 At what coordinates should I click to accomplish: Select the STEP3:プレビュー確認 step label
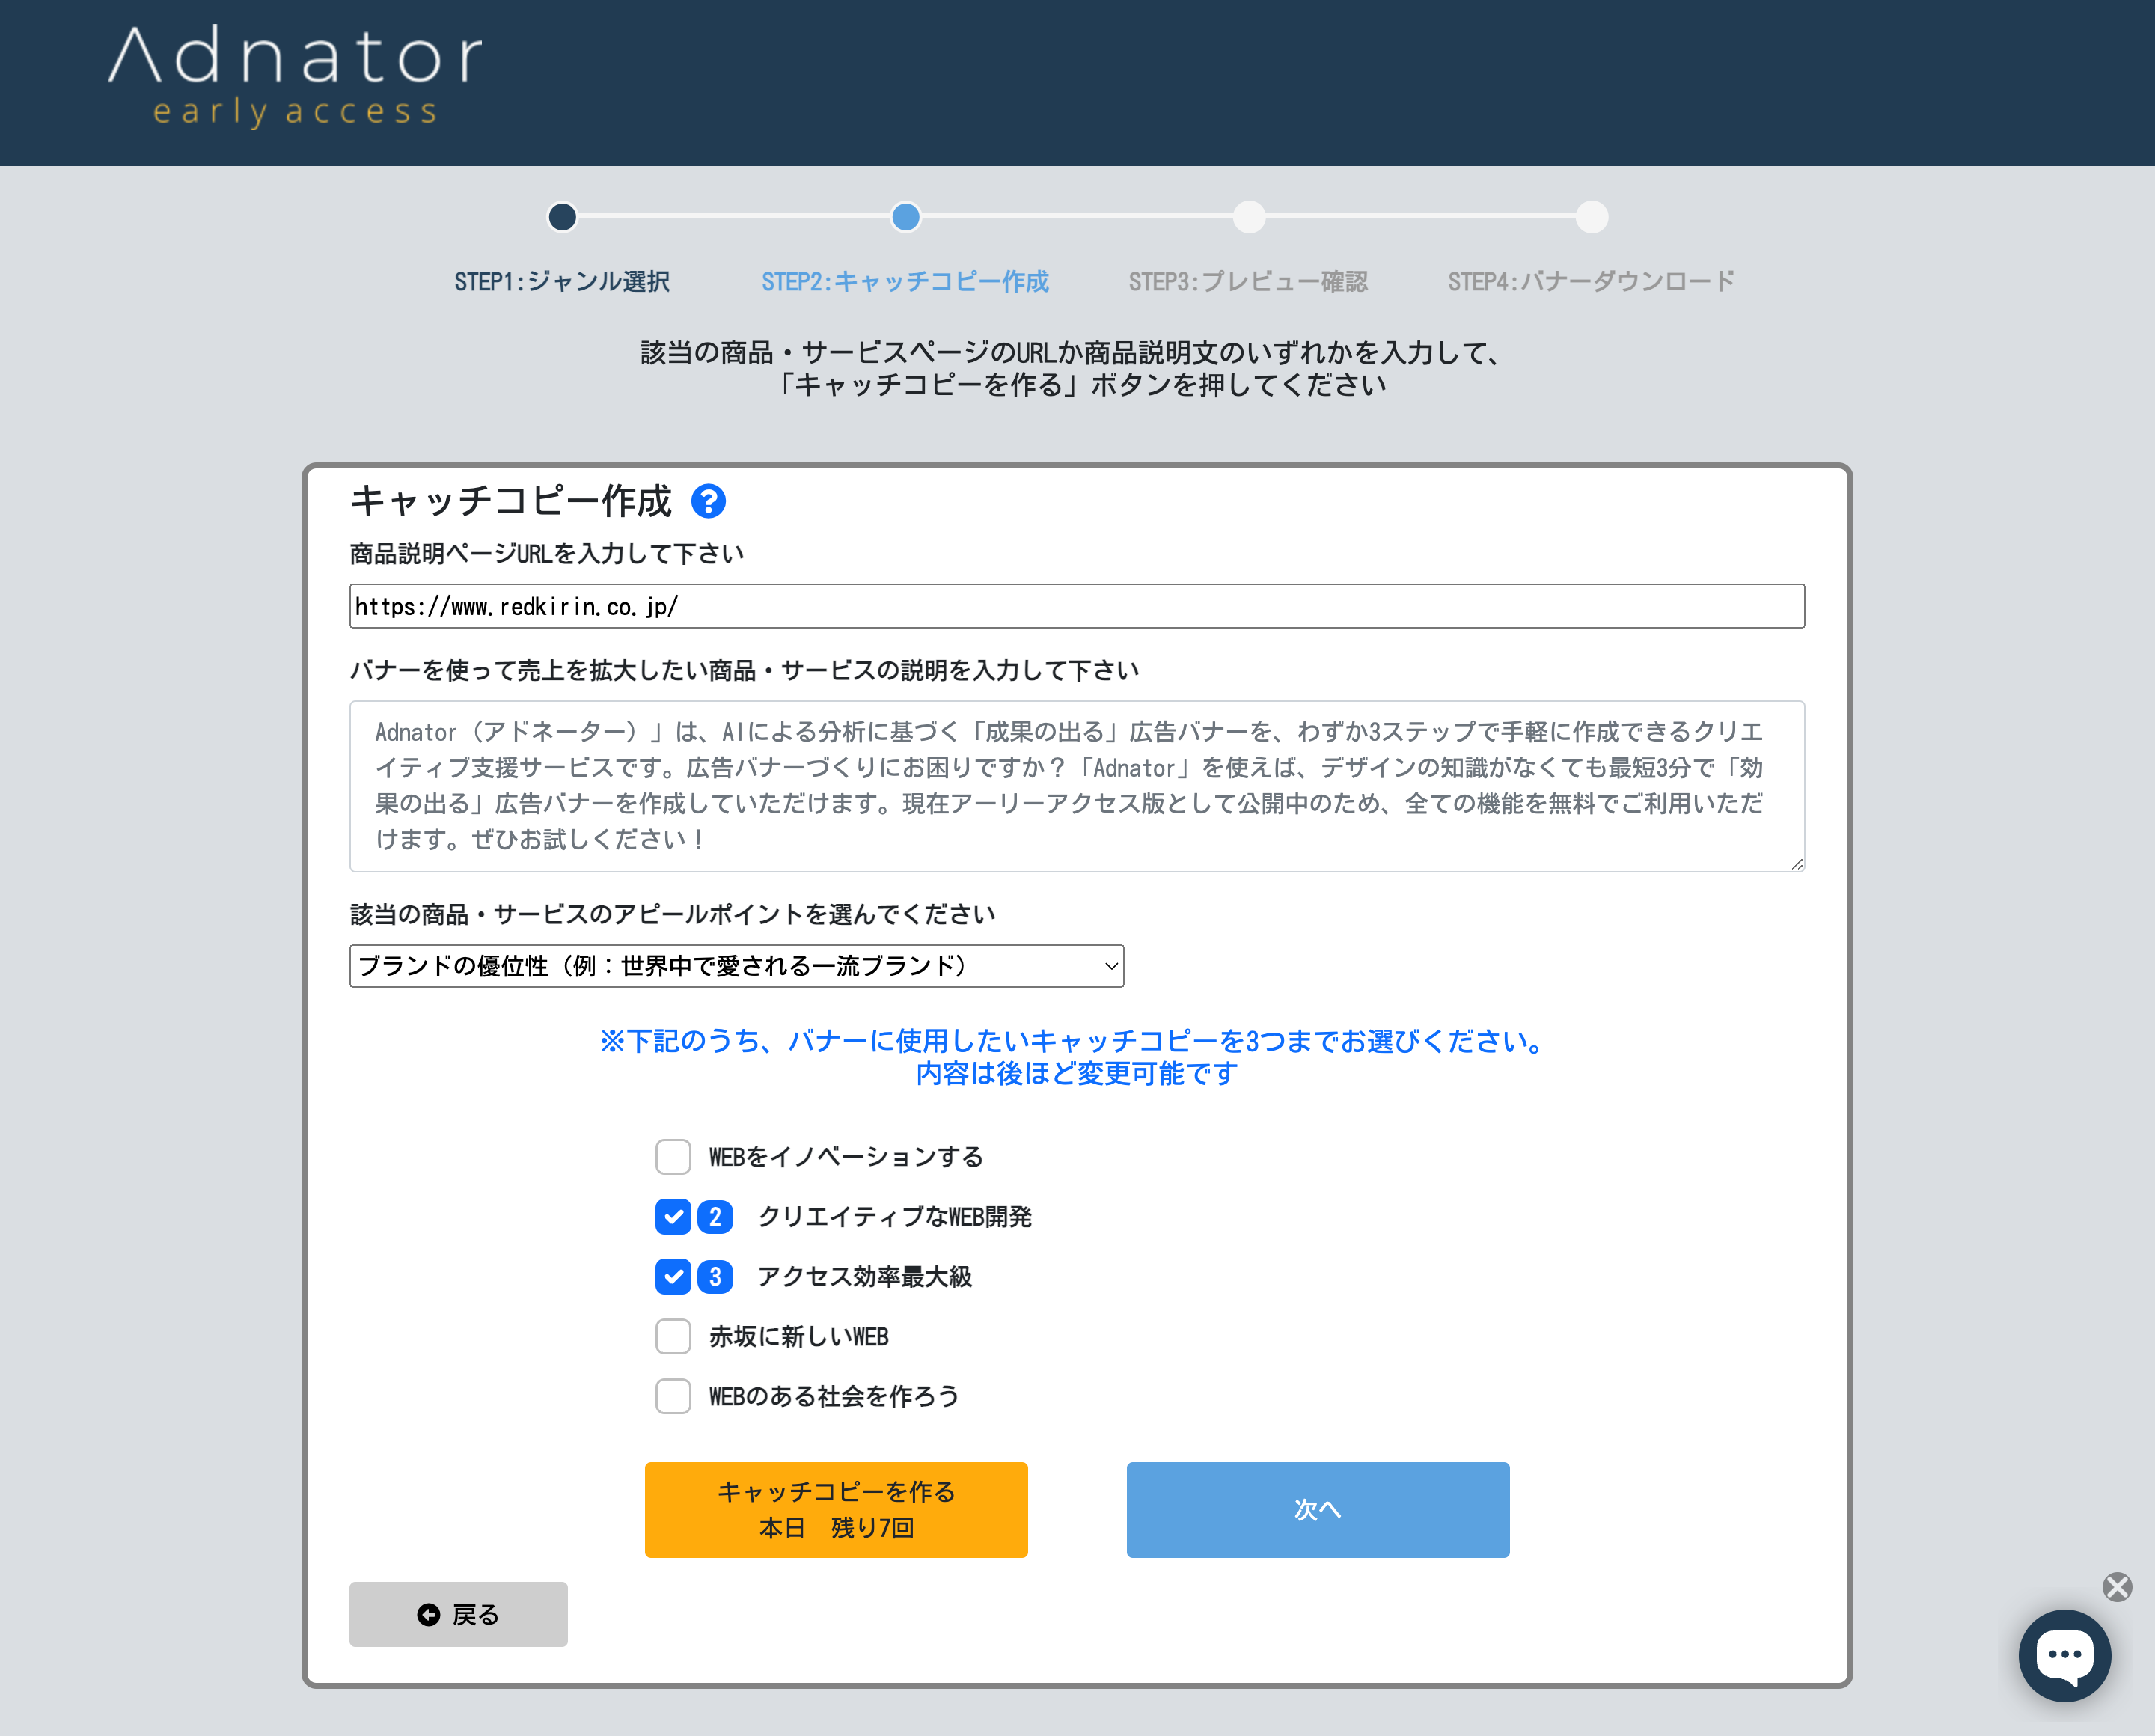[1248, 282]
